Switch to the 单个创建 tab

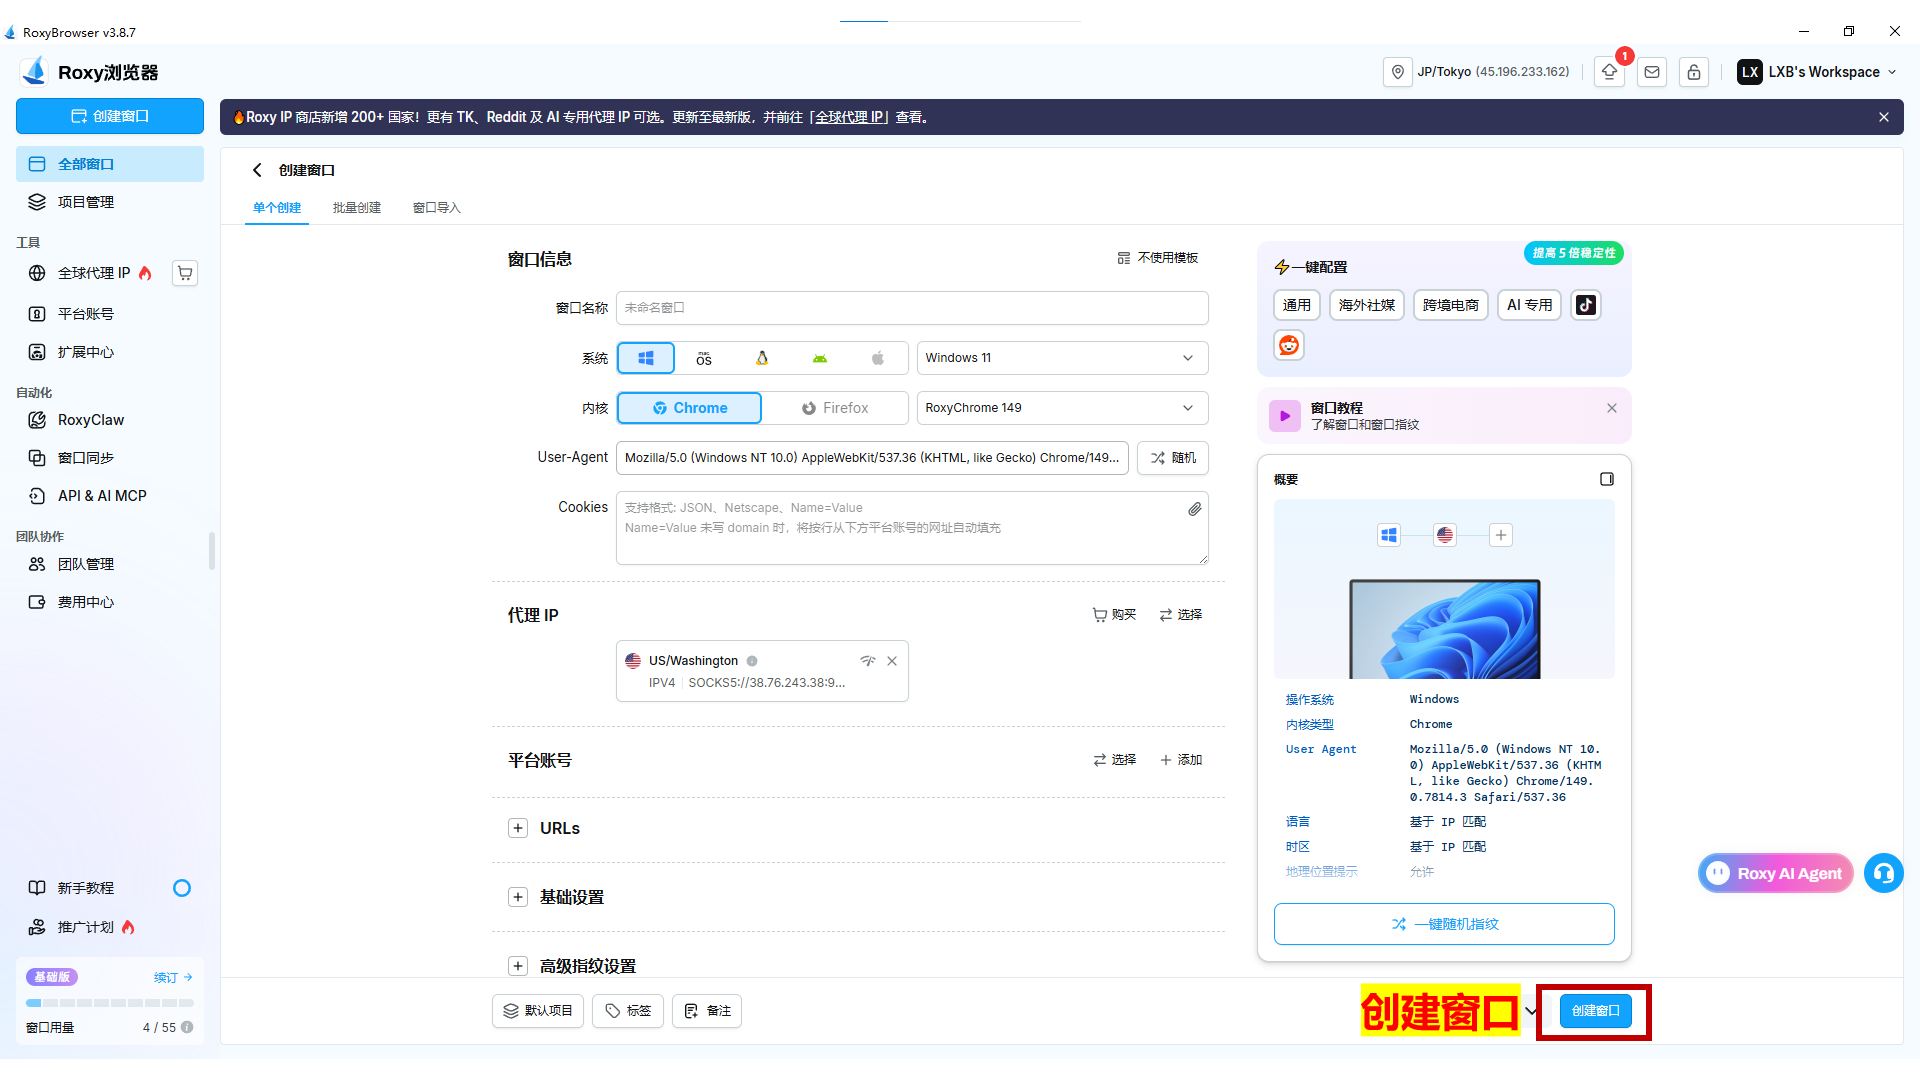[277, 208]
